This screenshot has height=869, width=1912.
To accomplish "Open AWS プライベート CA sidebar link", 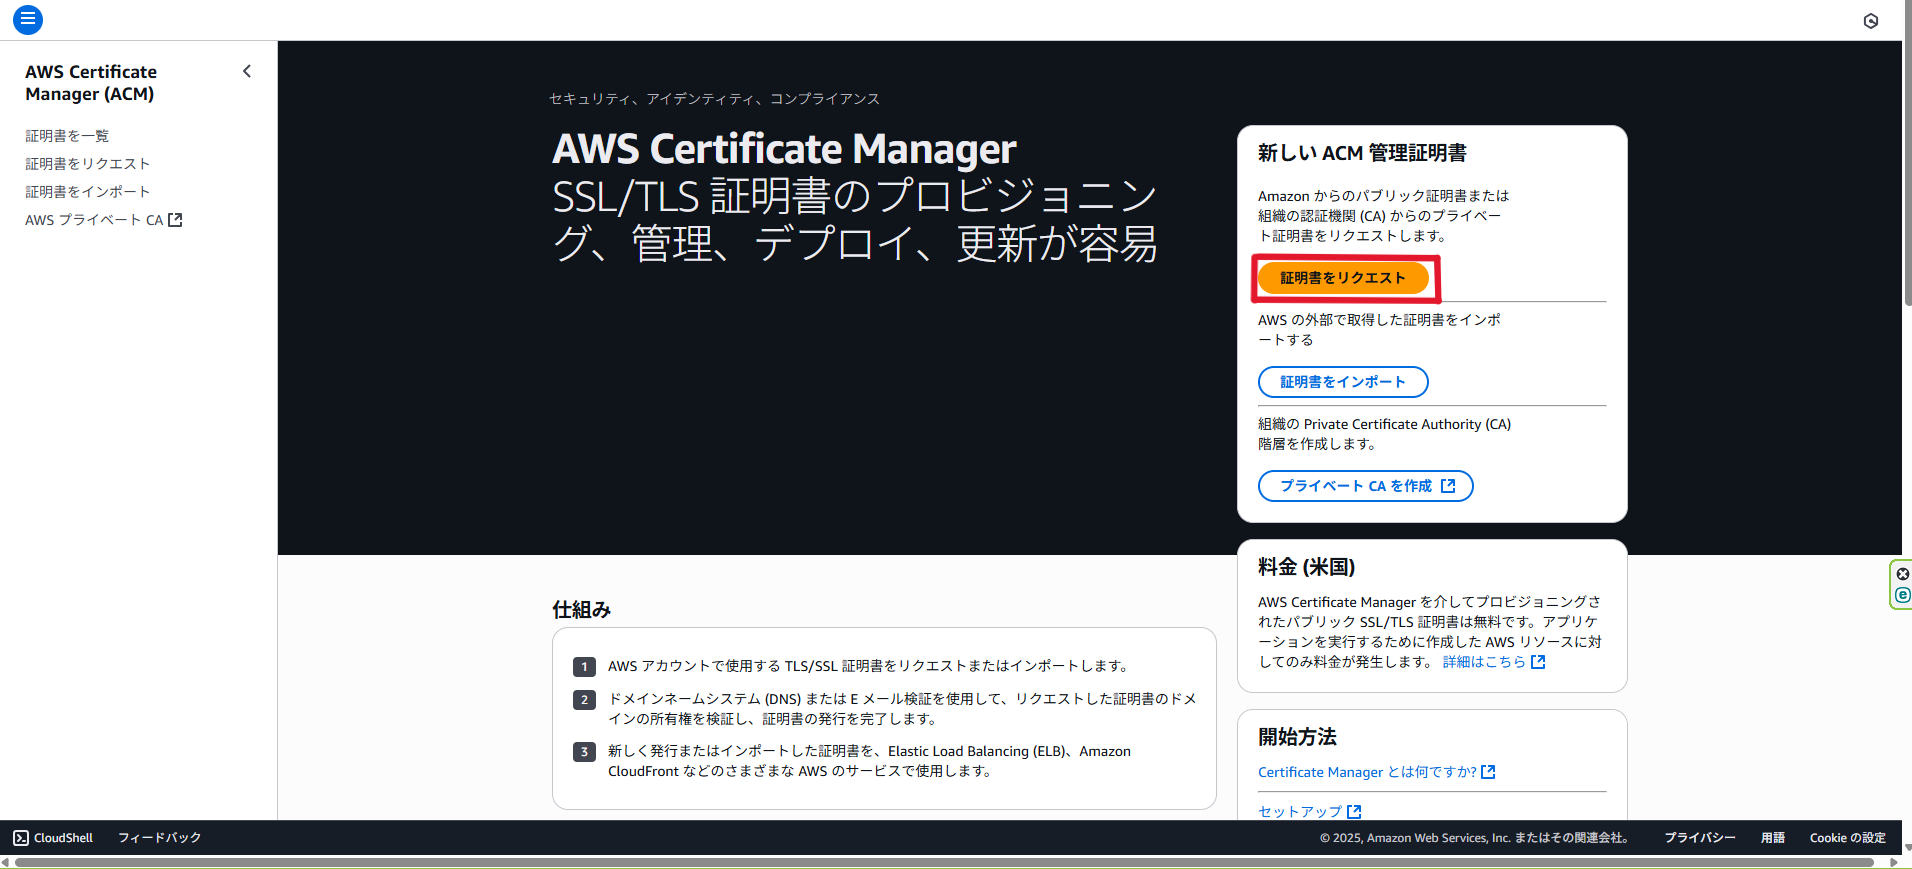I will 104,220.
